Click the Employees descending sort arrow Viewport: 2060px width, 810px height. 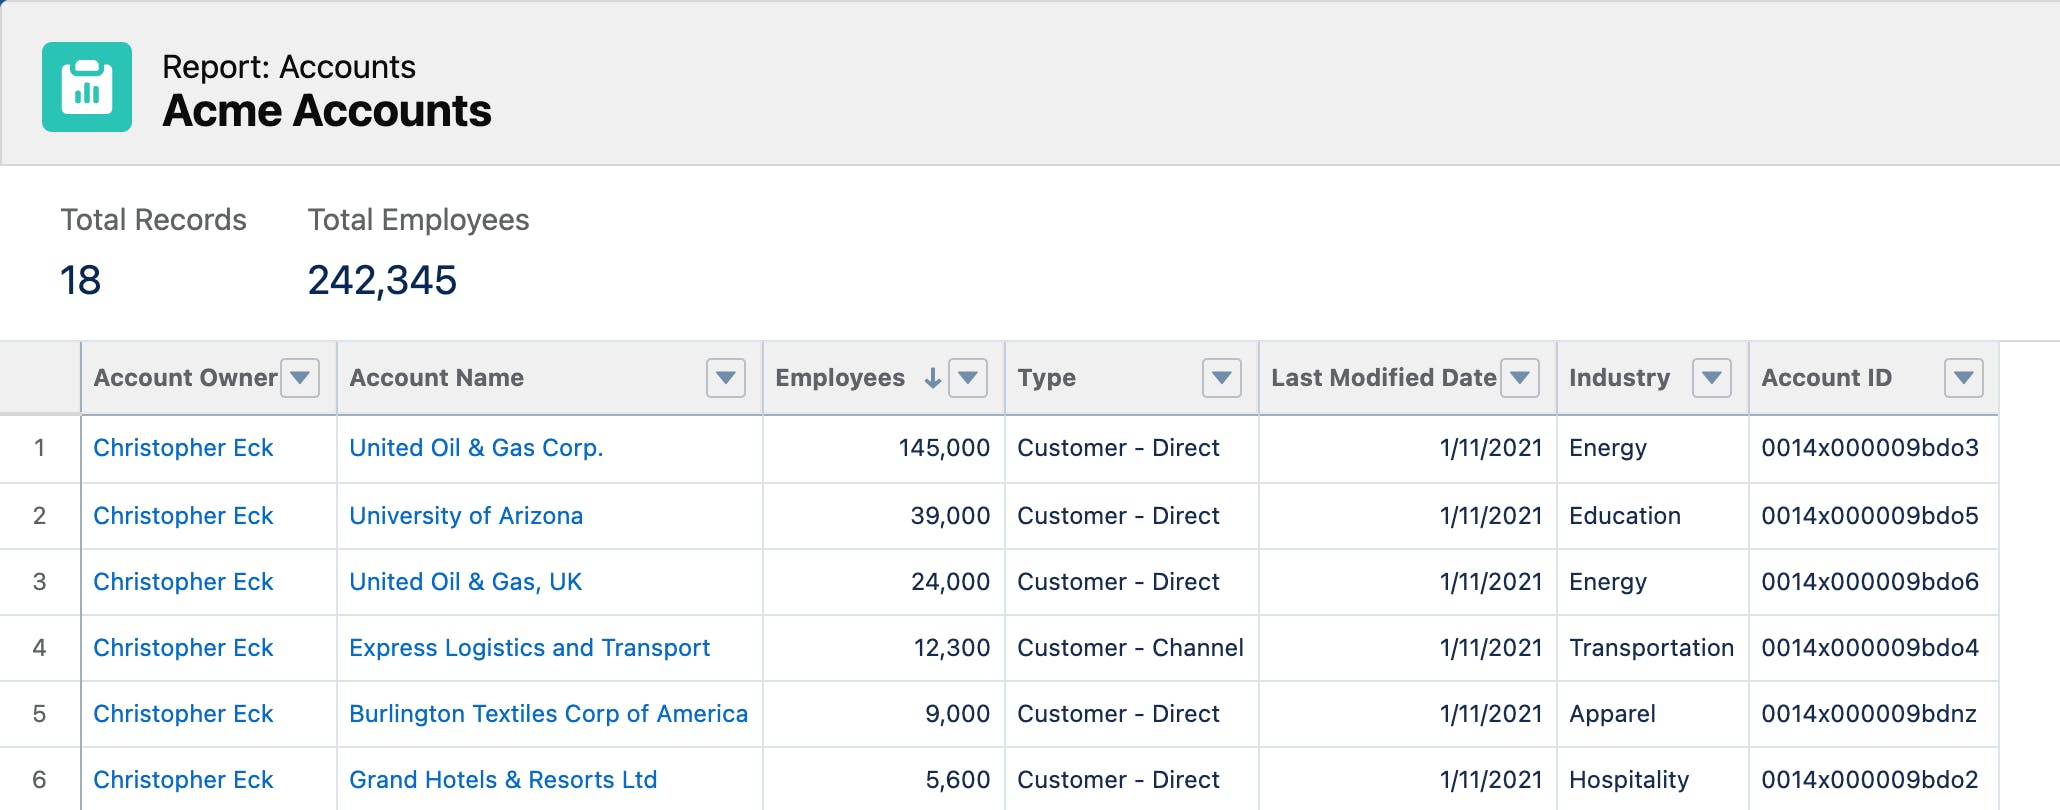click(933, 378)
